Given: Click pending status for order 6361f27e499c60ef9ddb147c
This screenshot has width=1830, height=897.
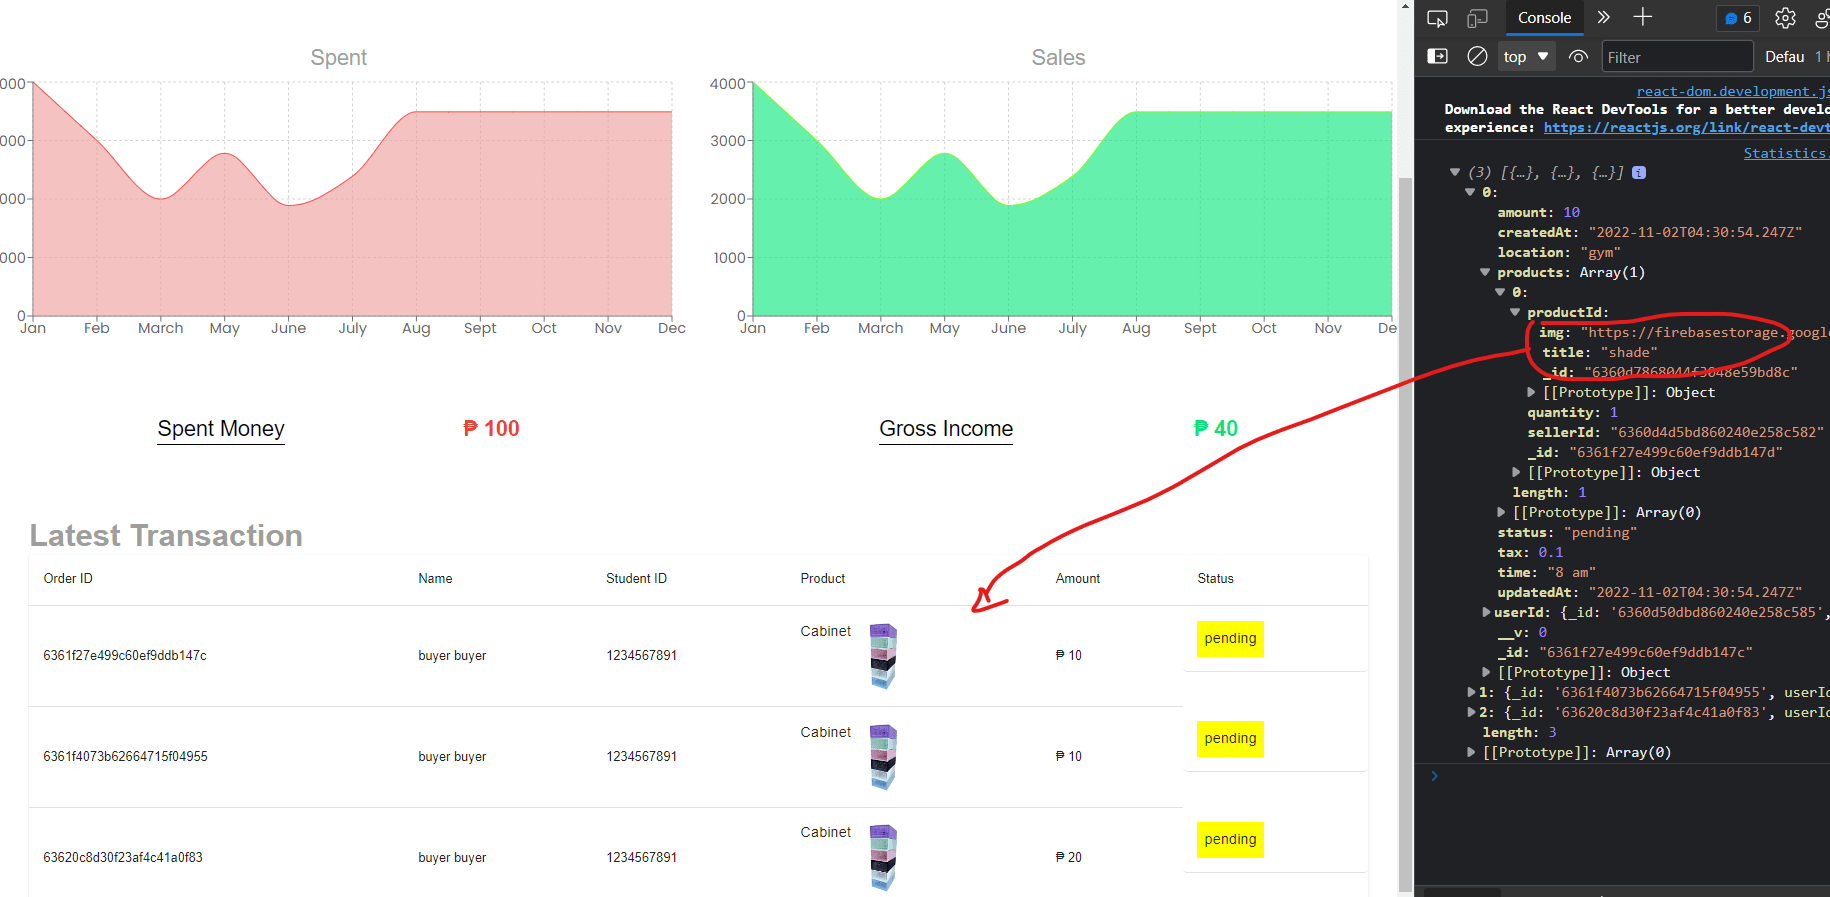Looking at the screenshot, I should tap(1230, 639).
